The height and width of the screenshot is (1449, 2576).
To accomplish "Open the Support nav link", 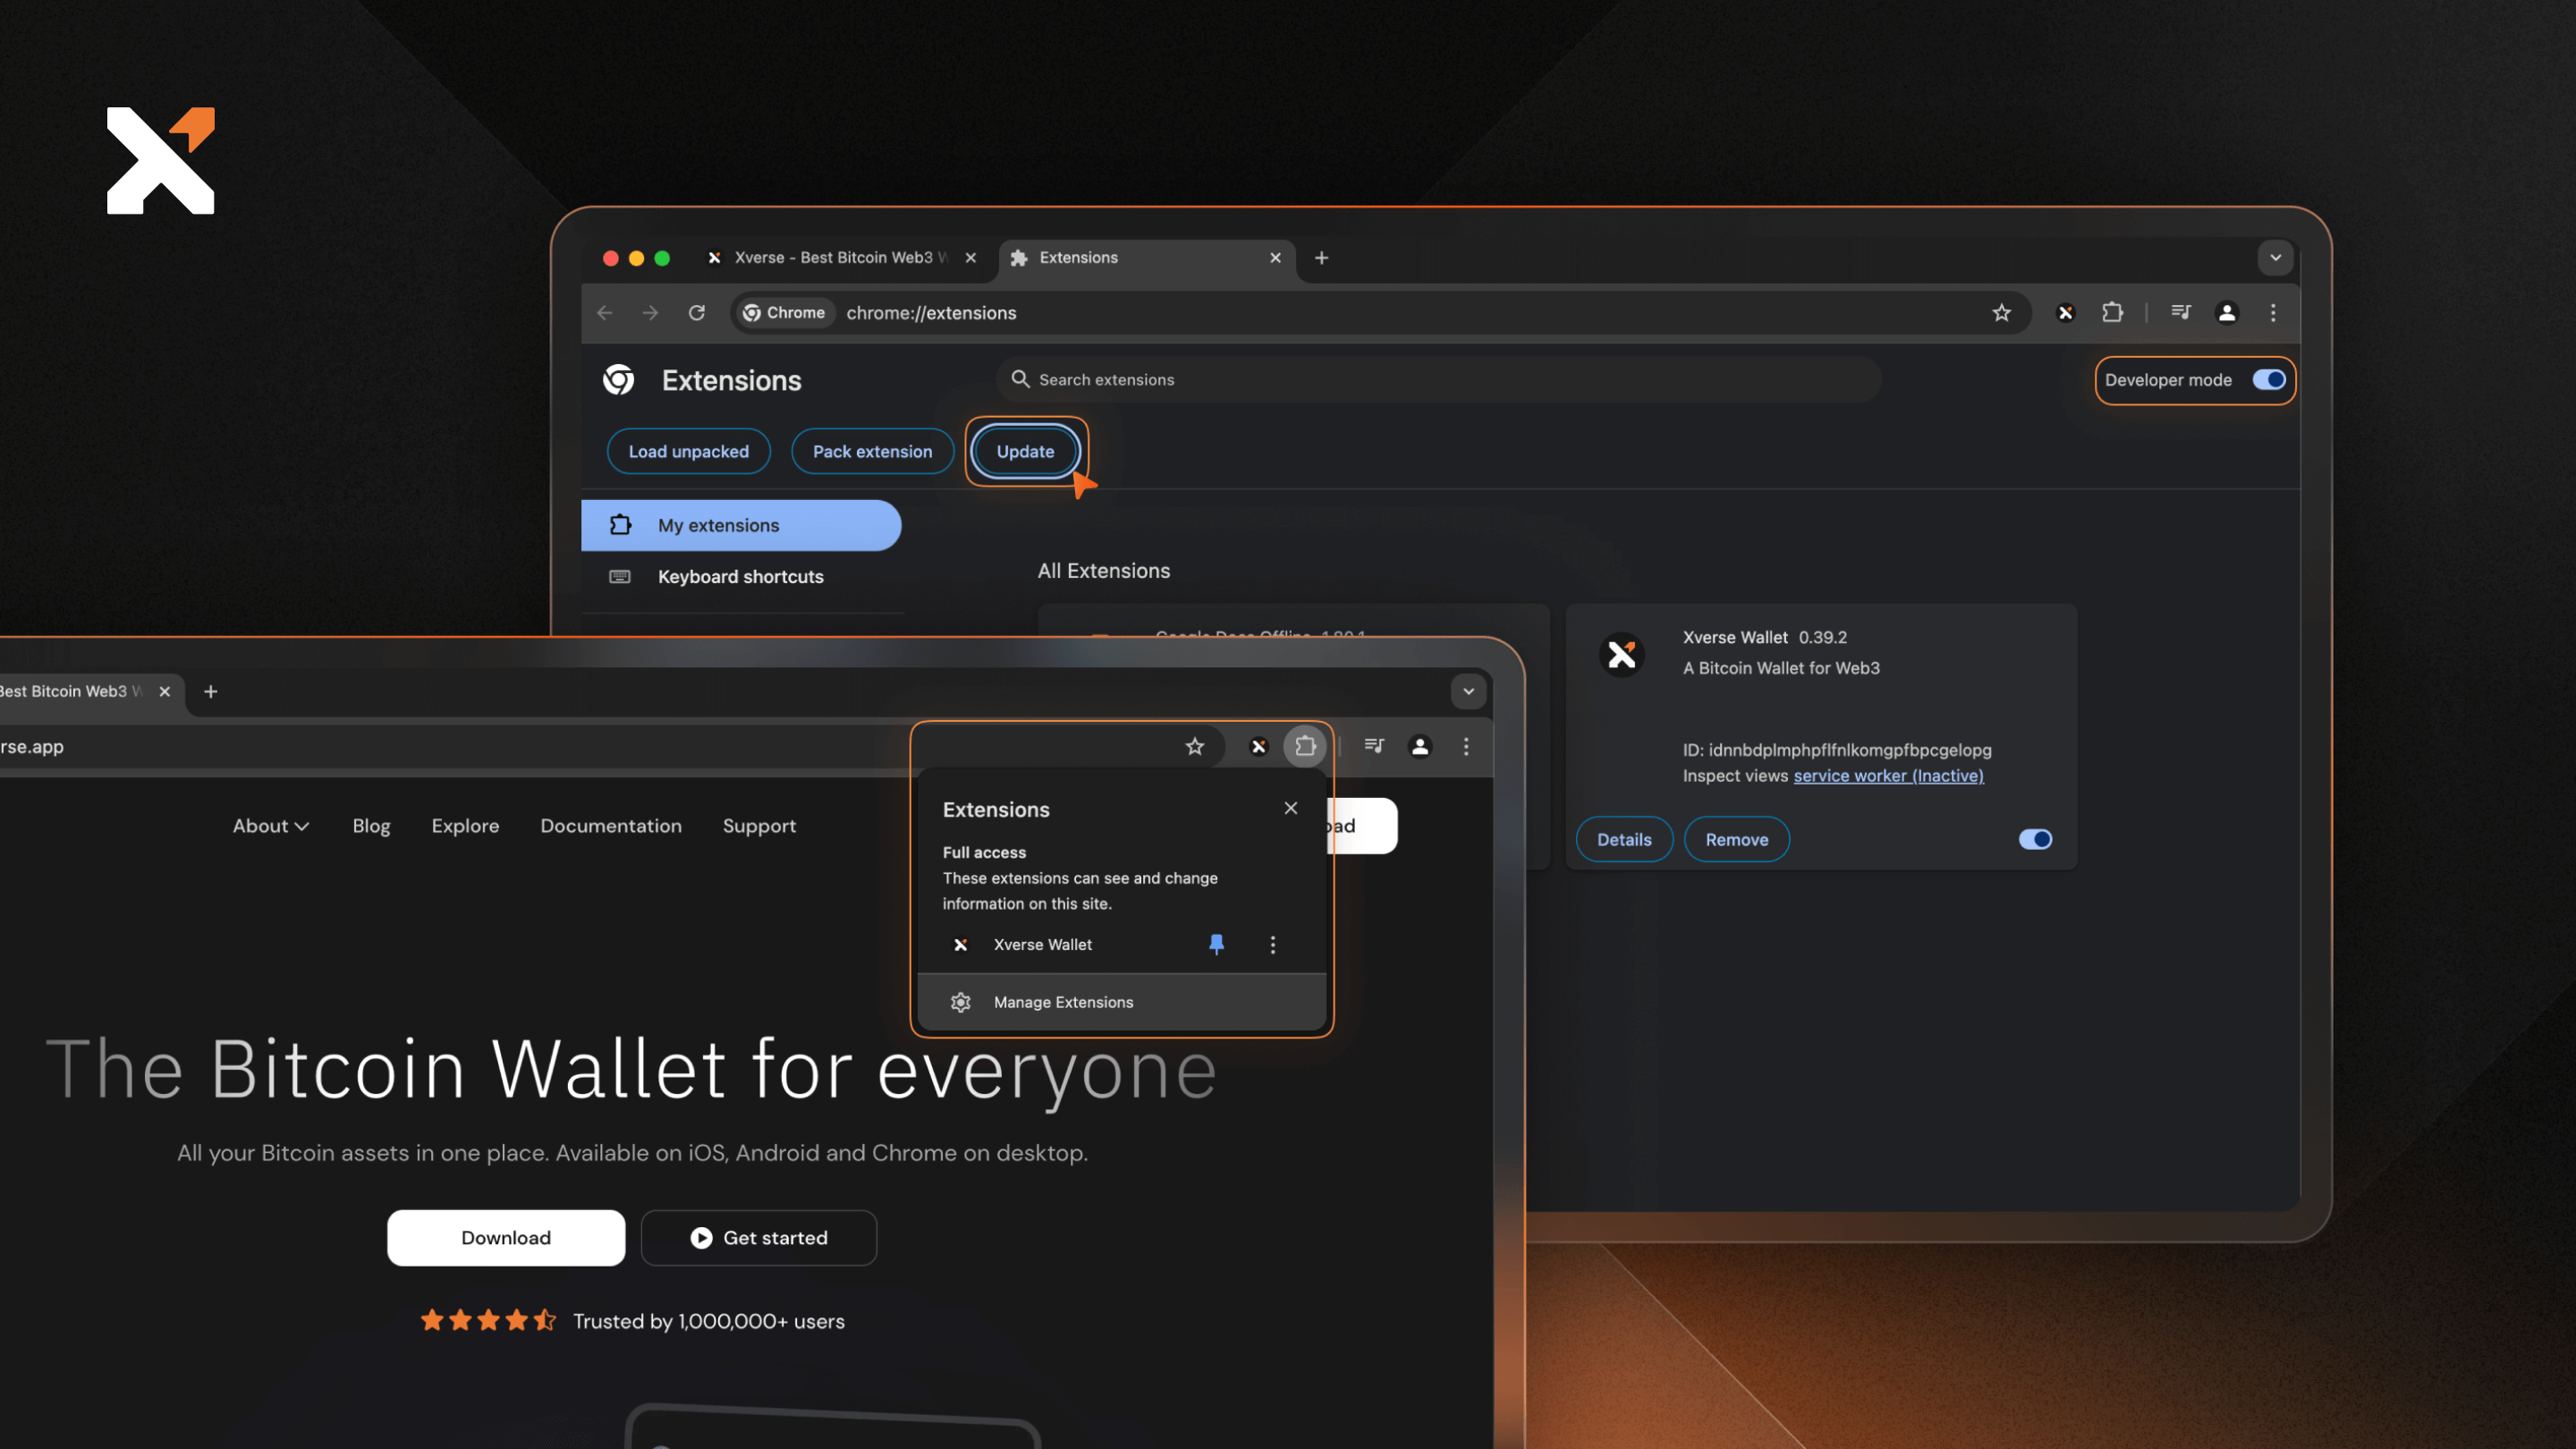I will 759,826.
